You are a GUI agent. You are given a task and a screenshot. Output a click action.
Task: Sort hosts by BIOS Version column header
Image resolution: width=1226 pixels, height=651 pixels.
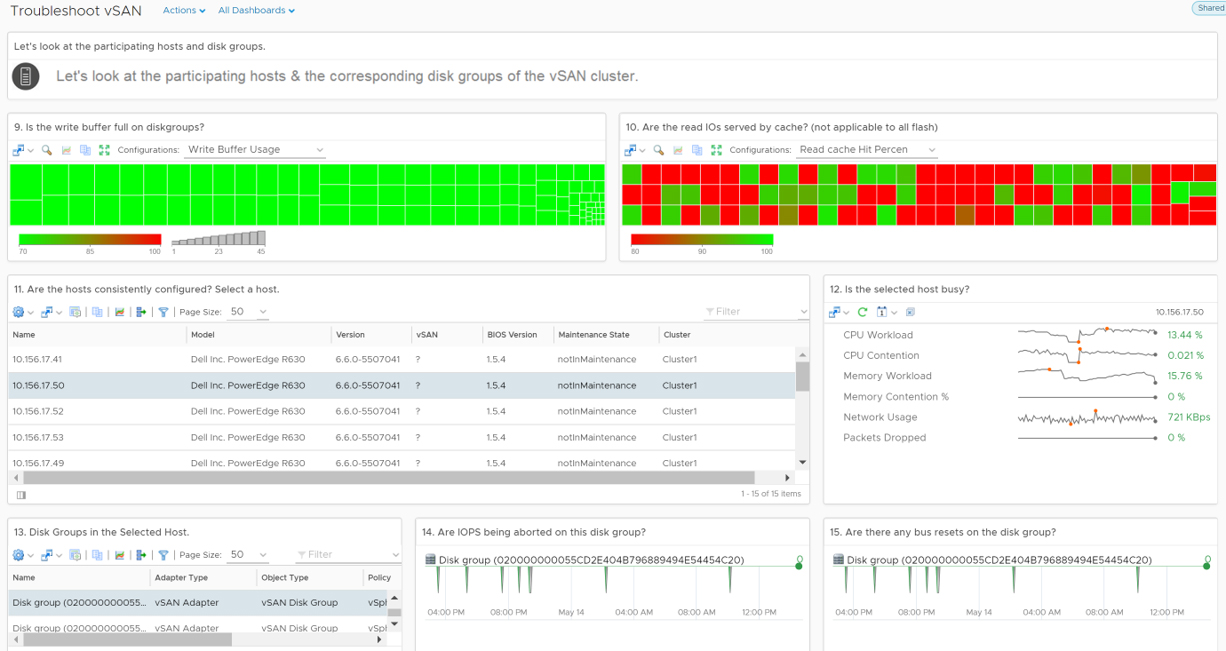512,335
